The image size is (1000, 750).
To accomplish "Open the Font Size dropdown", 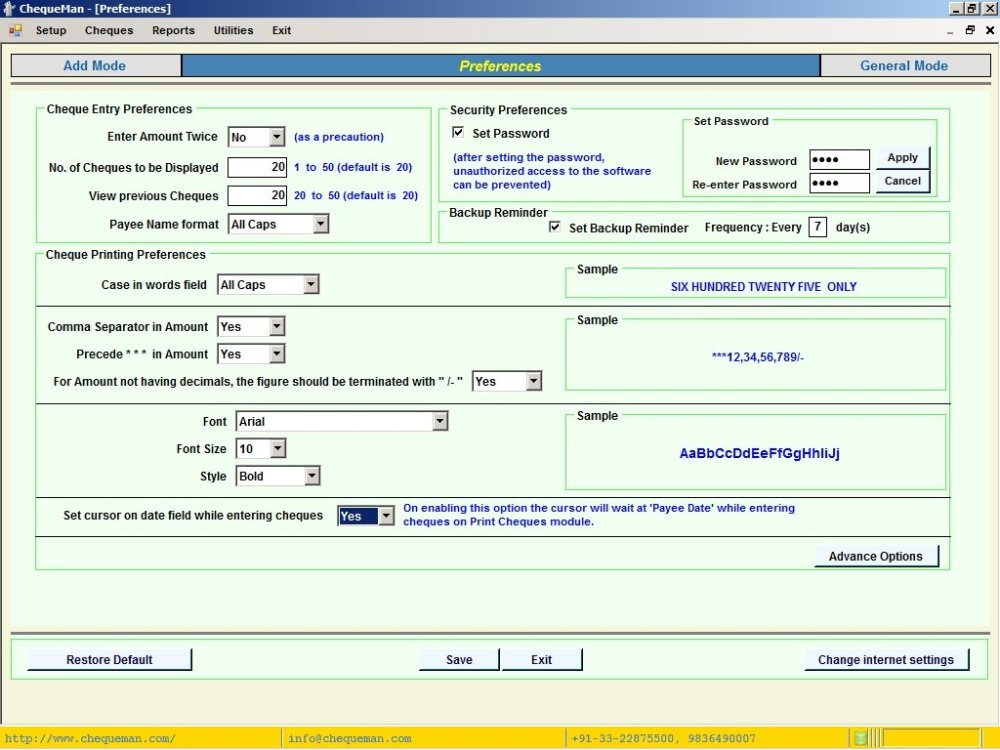I will click(x=276, y=448).
